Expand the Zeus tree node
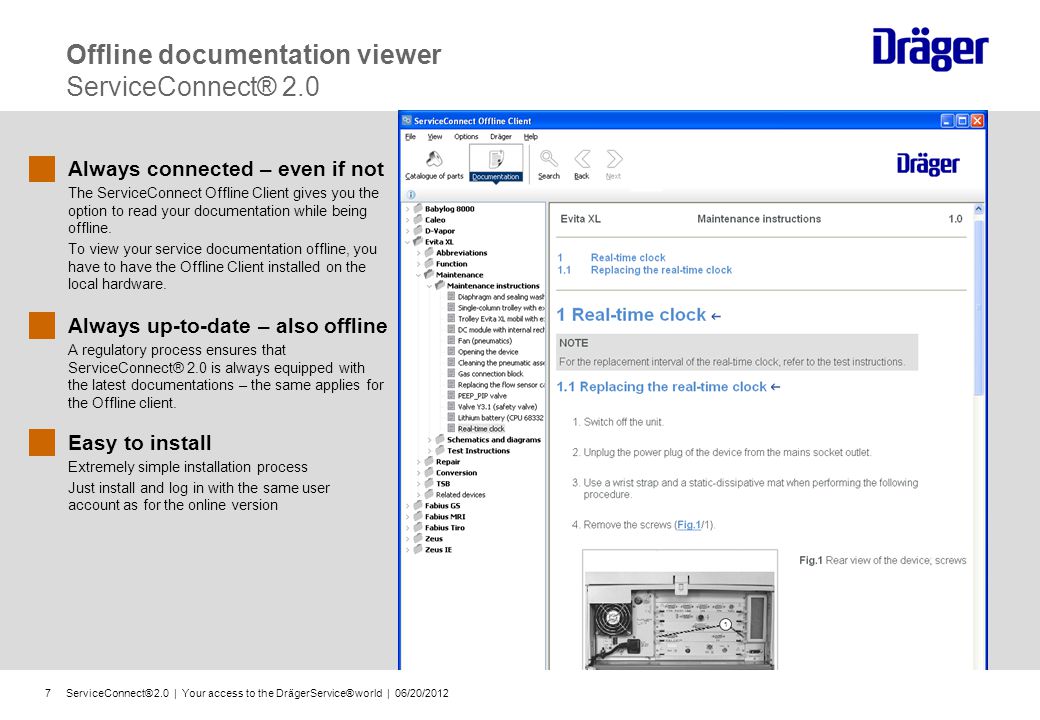The height and width of the screenshot is (720, 1040). pos(407,539)
